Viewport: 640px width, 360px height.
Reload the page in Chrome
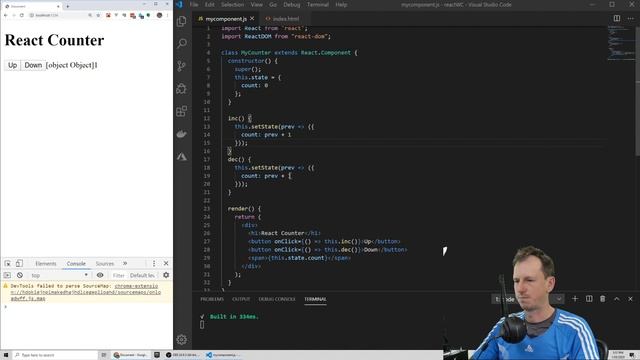(22, 15)
